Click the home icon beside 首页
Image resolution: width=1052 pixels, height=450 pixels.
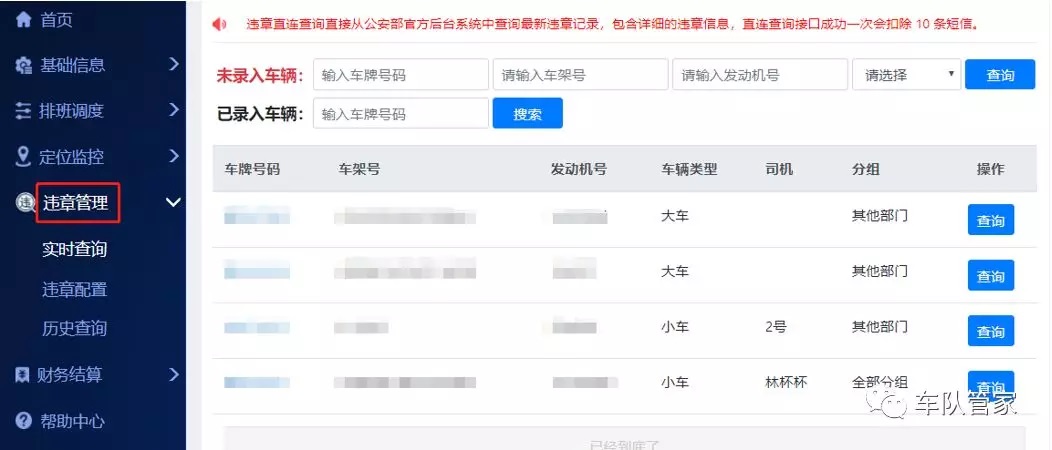click(x=24, y=19)
